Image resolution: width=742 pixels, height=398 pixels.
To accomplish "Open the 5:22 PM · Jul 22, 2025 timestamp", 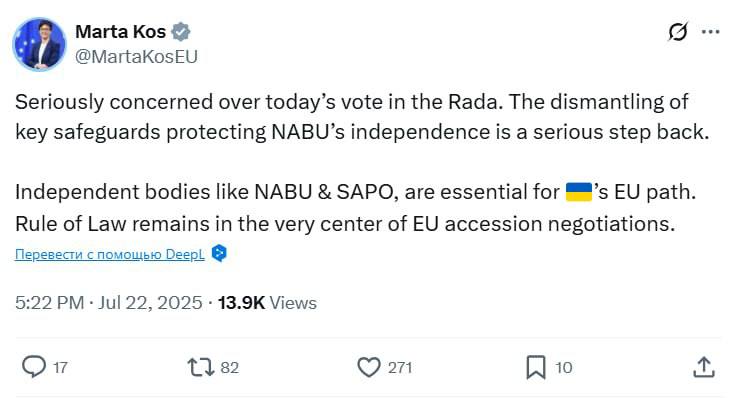I will click(x=108, y=302).
